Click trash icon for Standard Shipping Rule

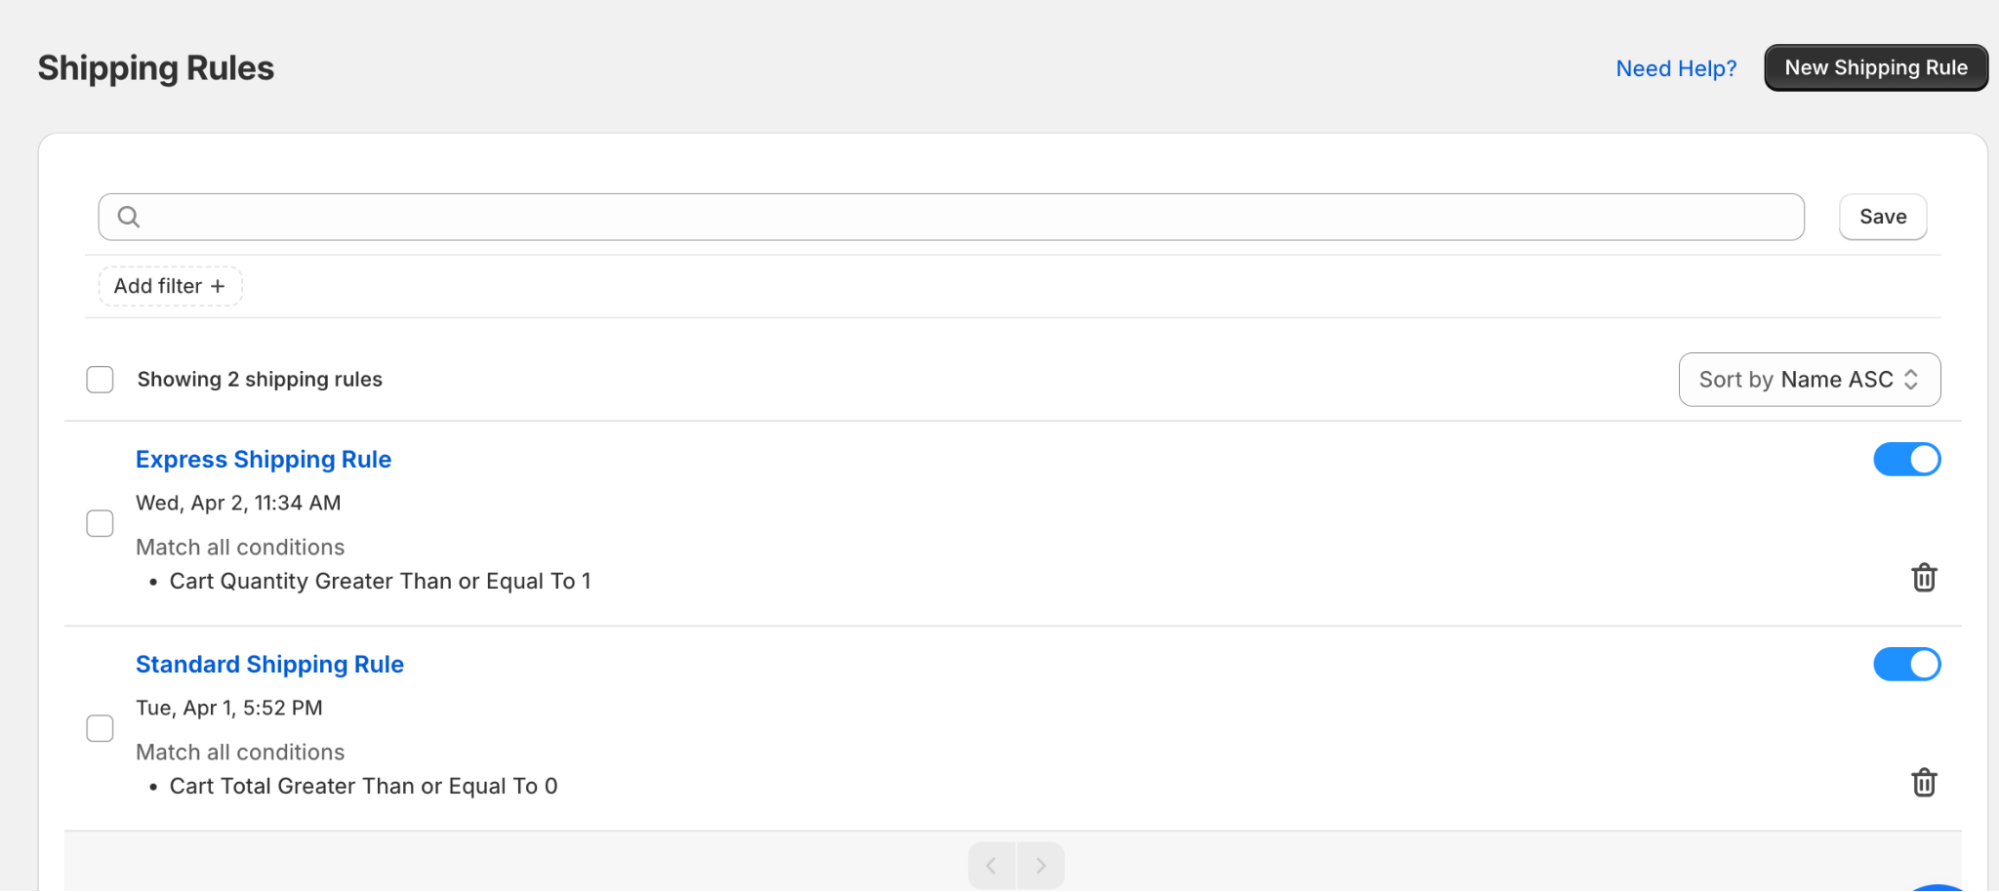tap(1923, 783)
